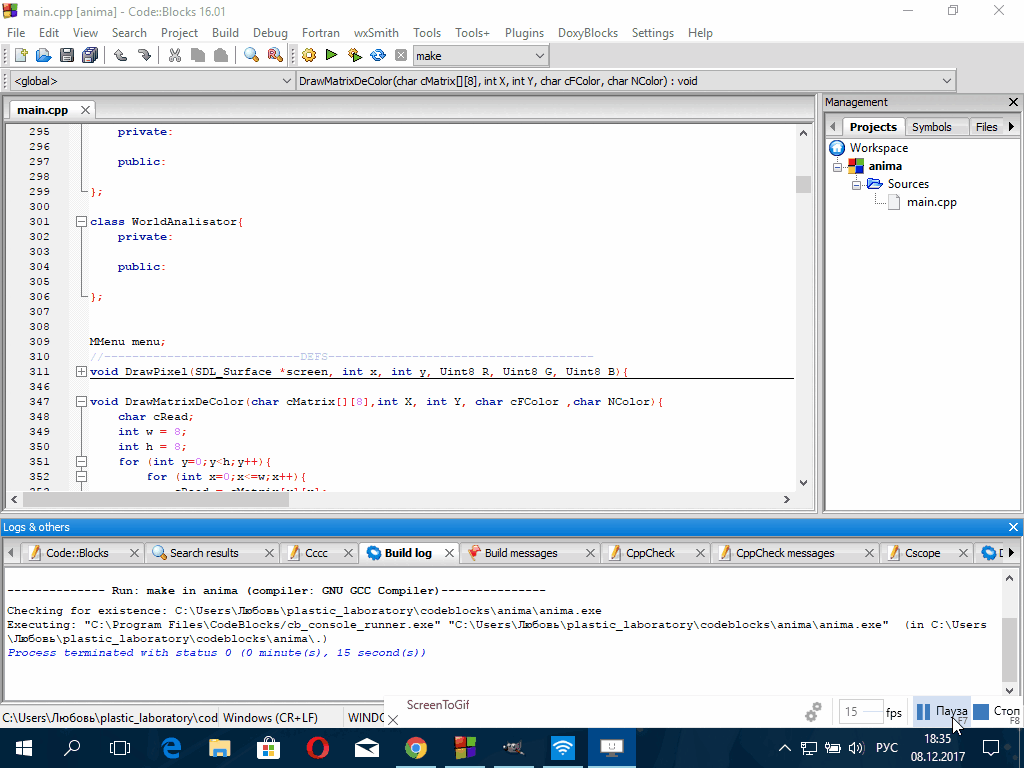This screenshot has height=768, width=1024.
Task: Collapse the DrawMatrixDeColor fold at line 347
Action: [81, 402]
